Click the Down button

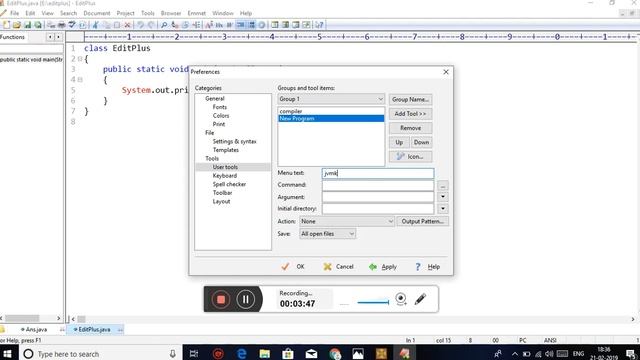pos(421,142)
